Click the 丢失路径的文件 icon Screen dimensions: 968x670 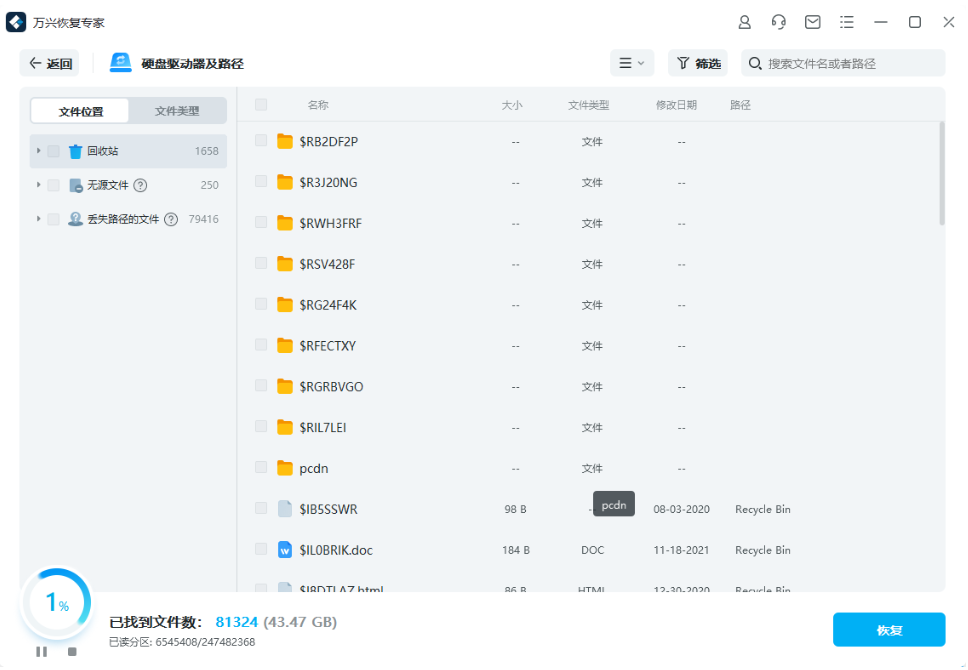(75, 219)
